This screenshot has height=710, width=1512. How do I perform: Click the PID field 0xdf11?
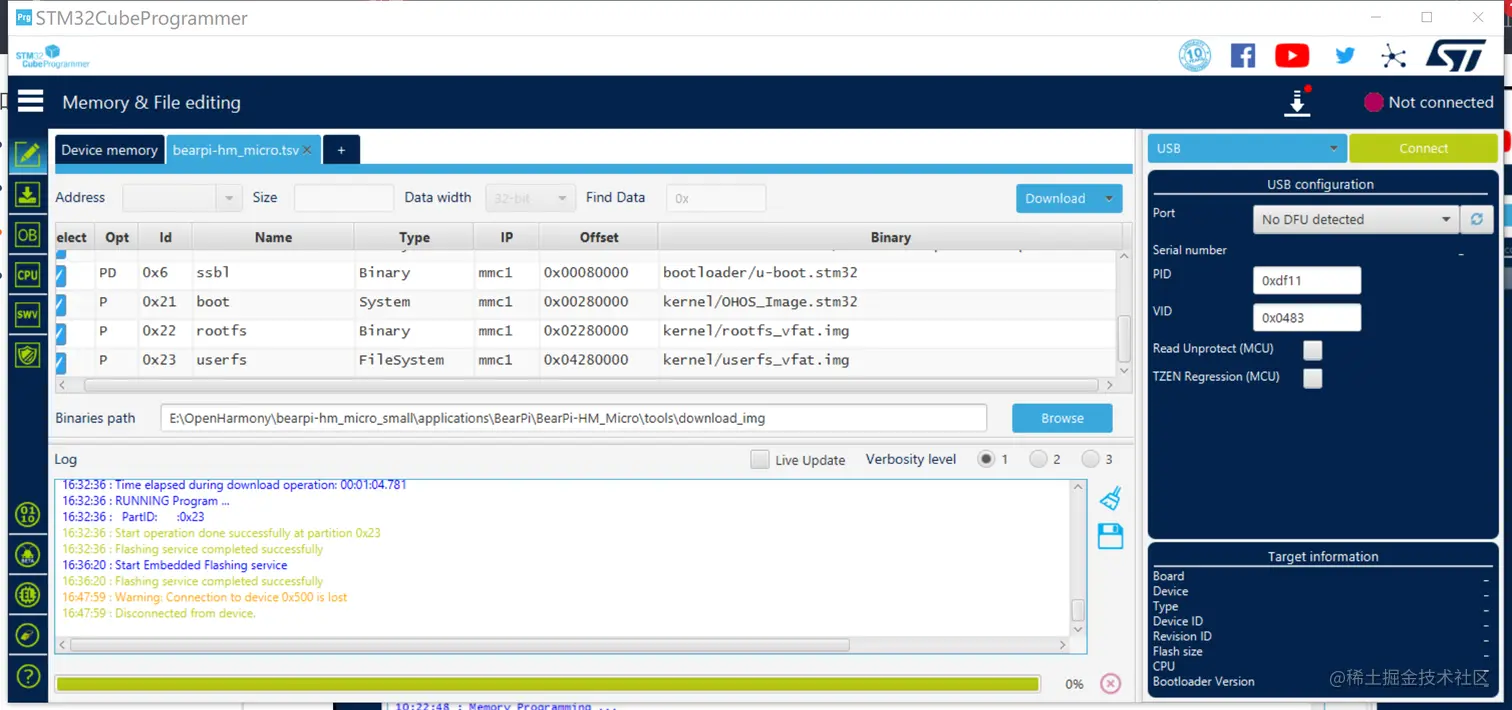pyautogui.click(x=1307, y=280)
